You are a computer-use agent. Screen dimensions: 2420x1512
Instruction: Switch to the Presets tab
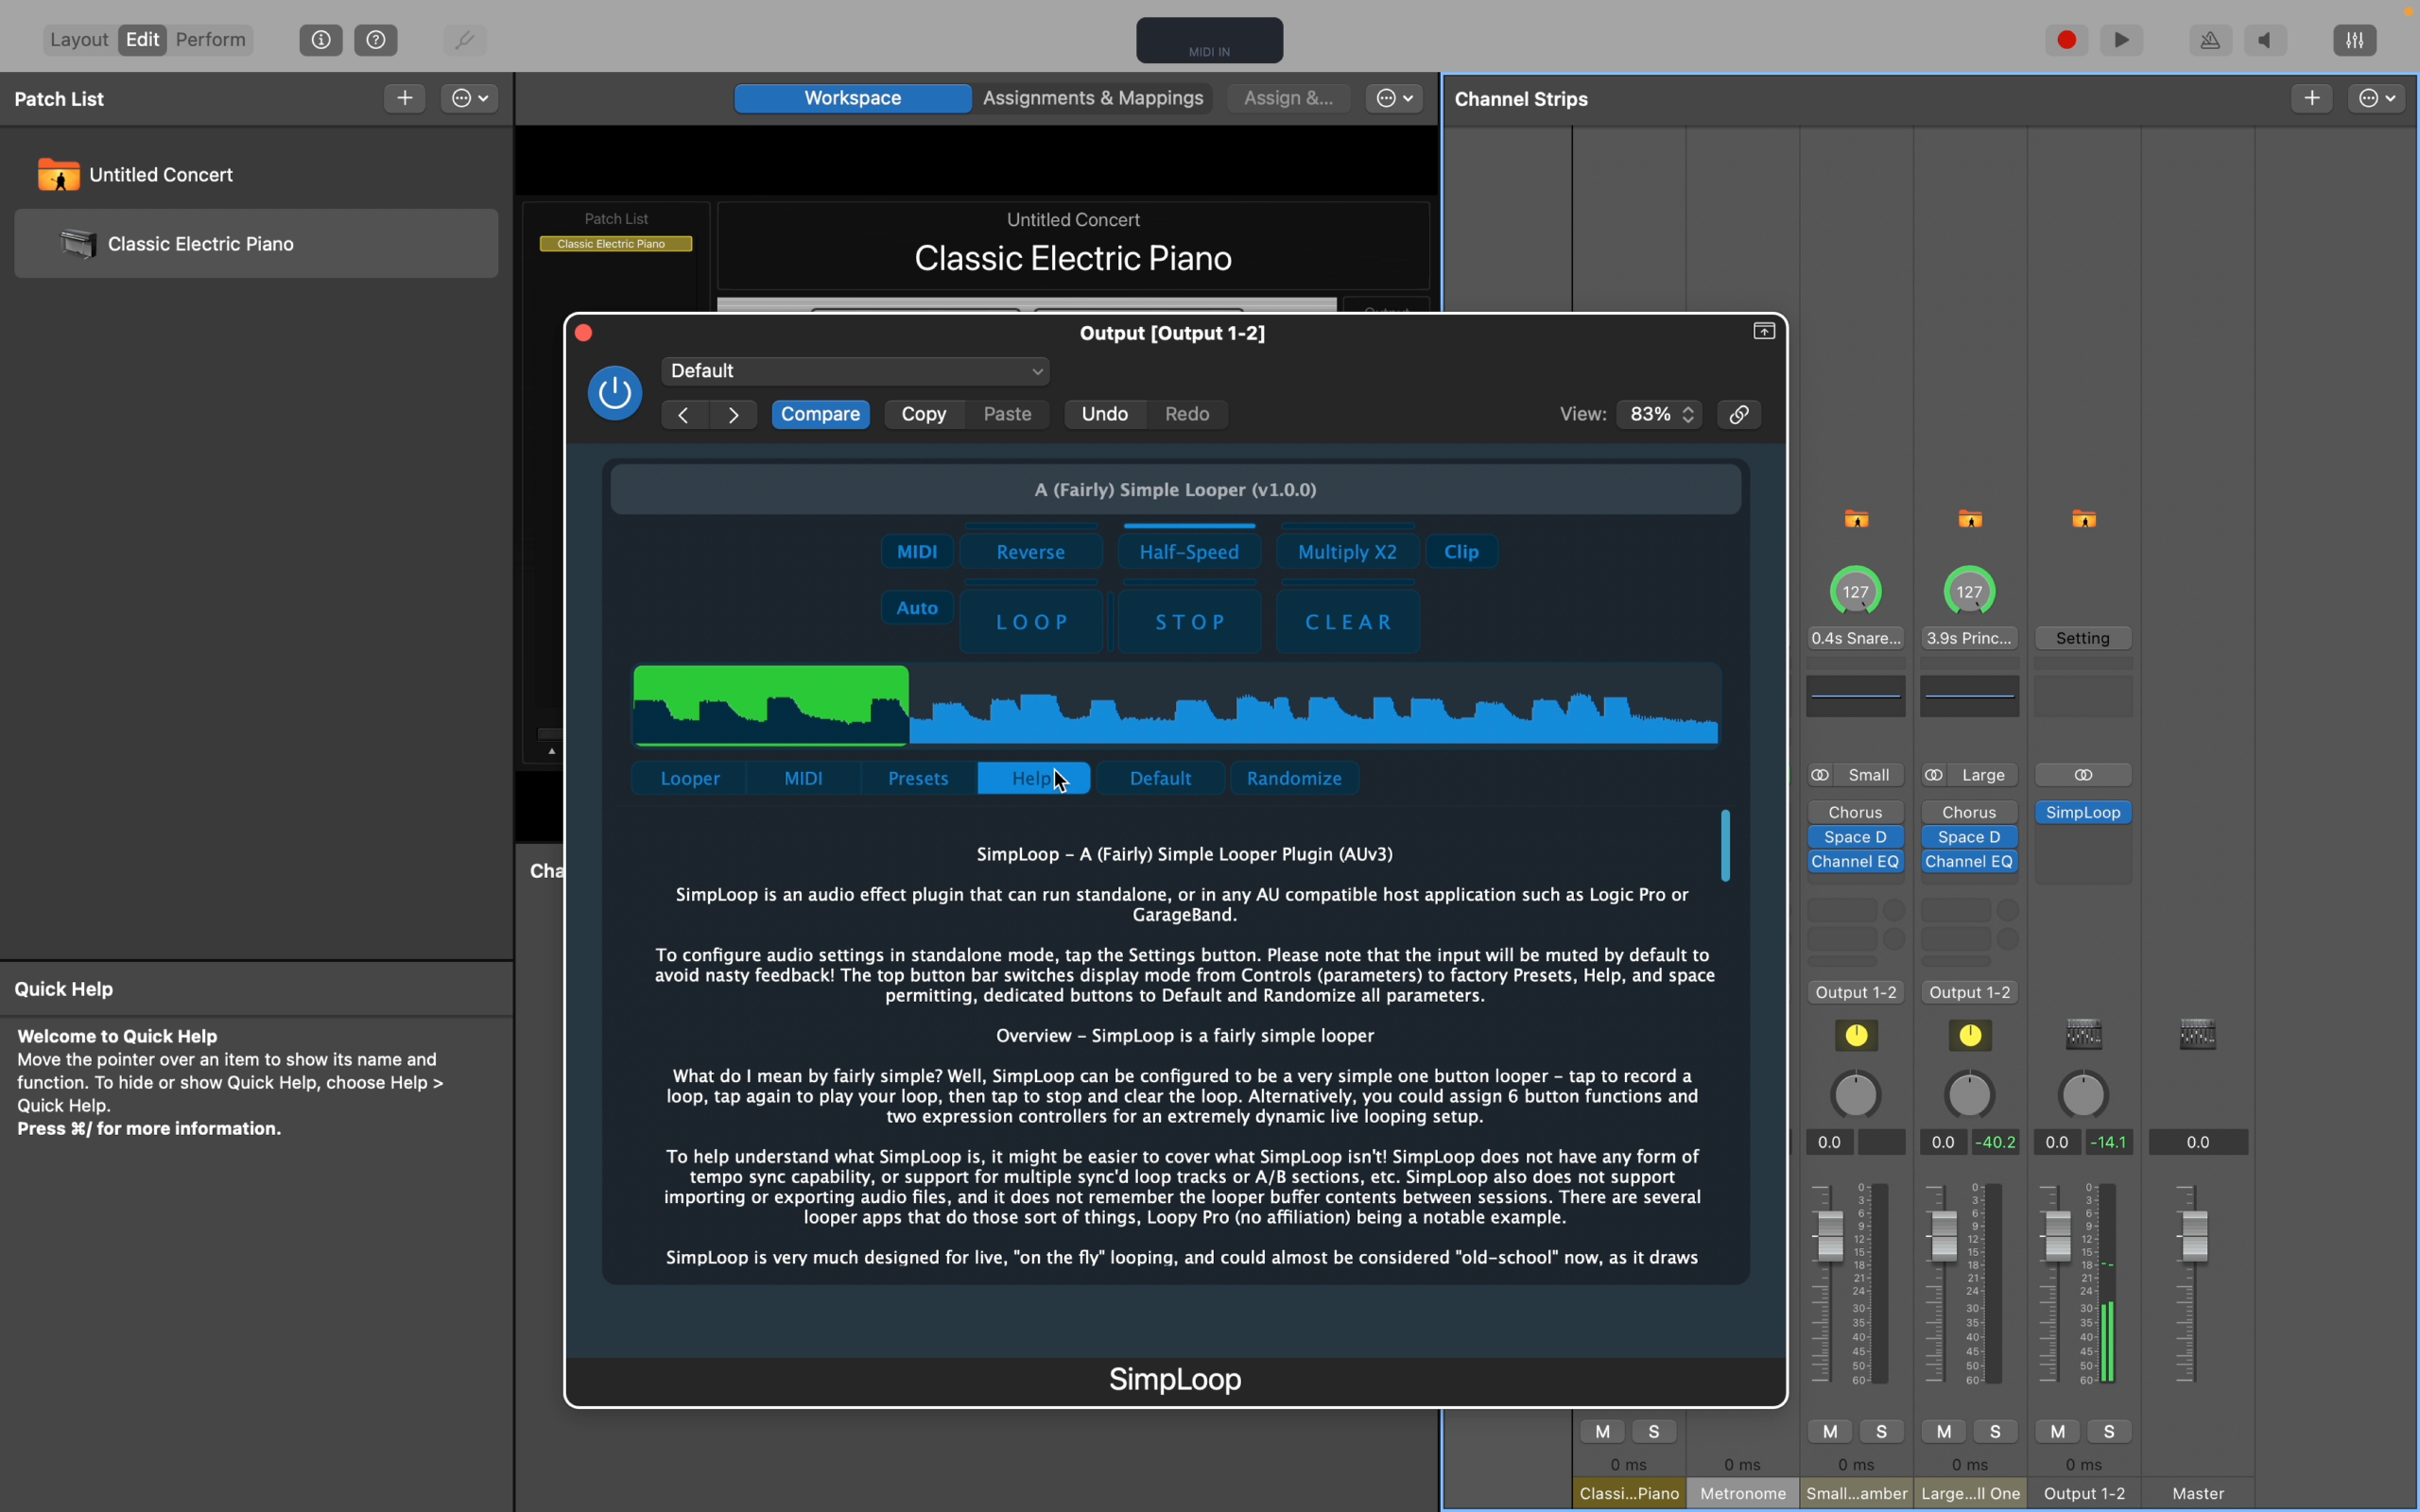(x=918, y=778)
